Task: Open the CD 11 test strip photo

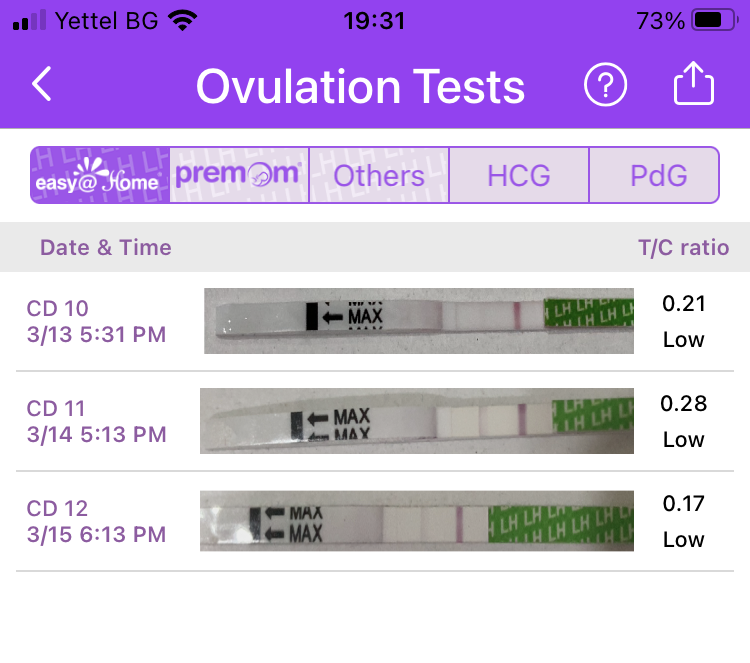Action: (x=417, y=421)
